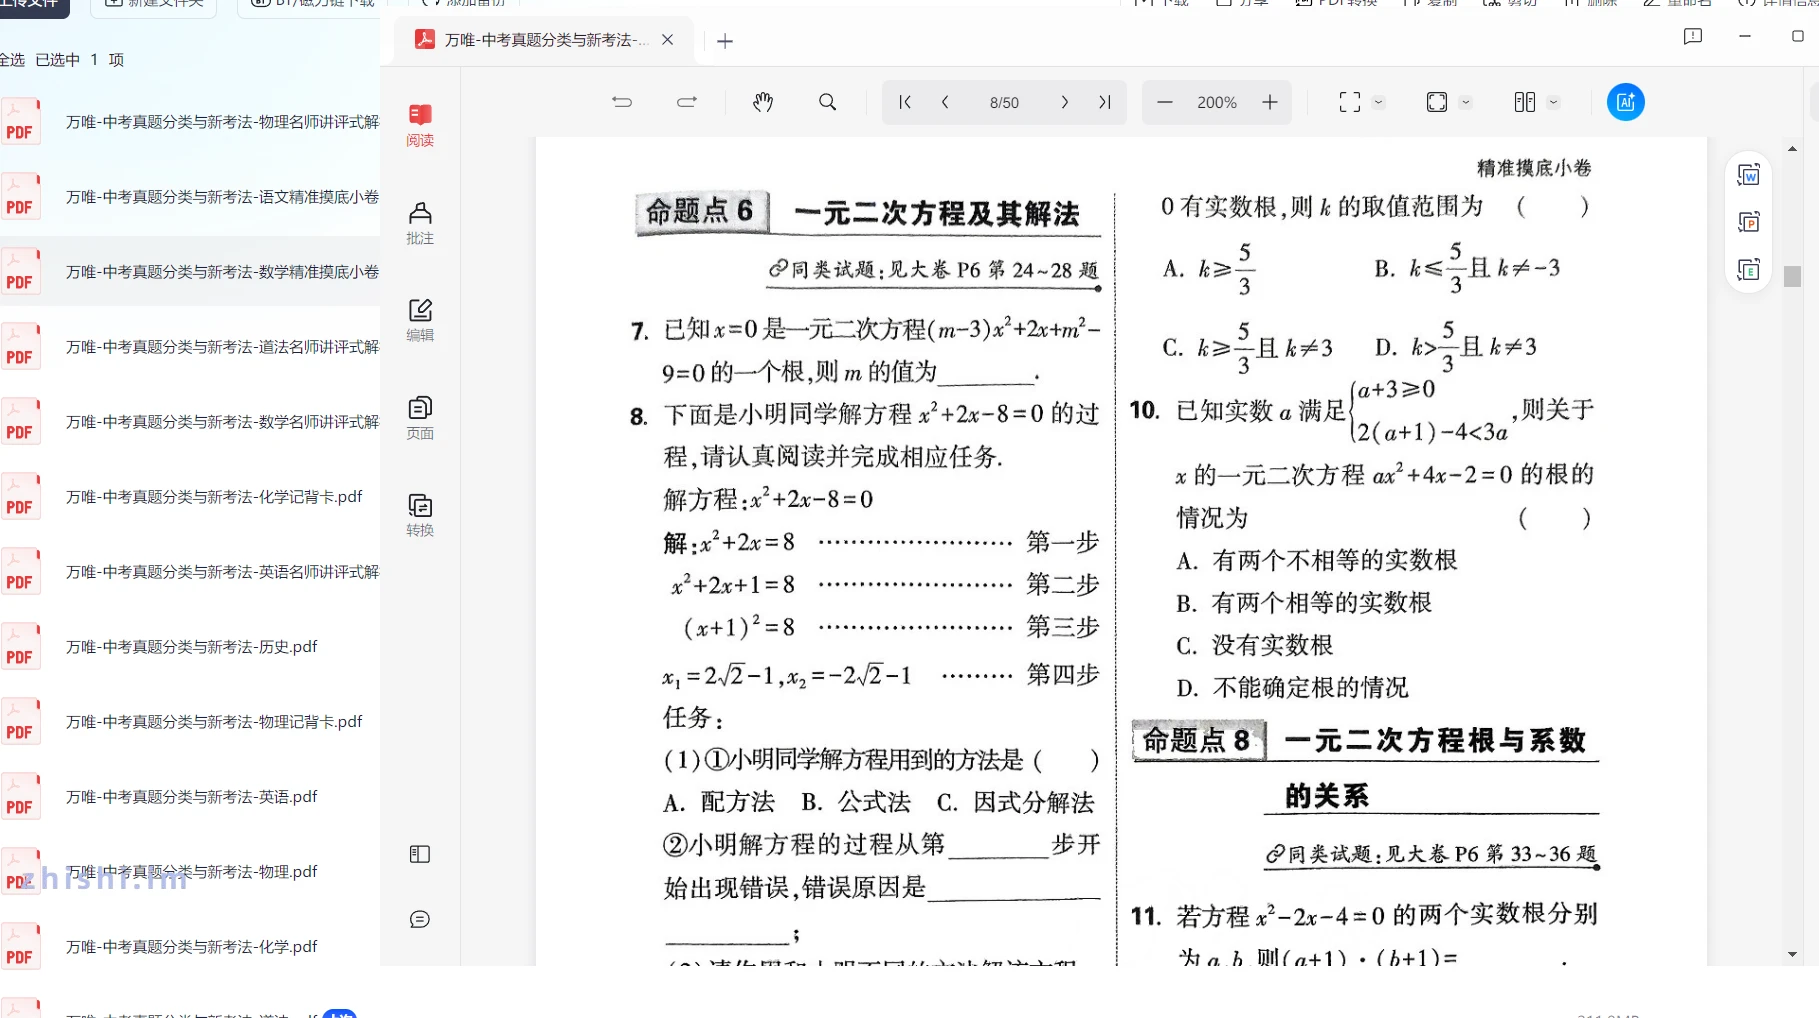Go to the previous page
1819x1018 pixels.
(945, 102)
